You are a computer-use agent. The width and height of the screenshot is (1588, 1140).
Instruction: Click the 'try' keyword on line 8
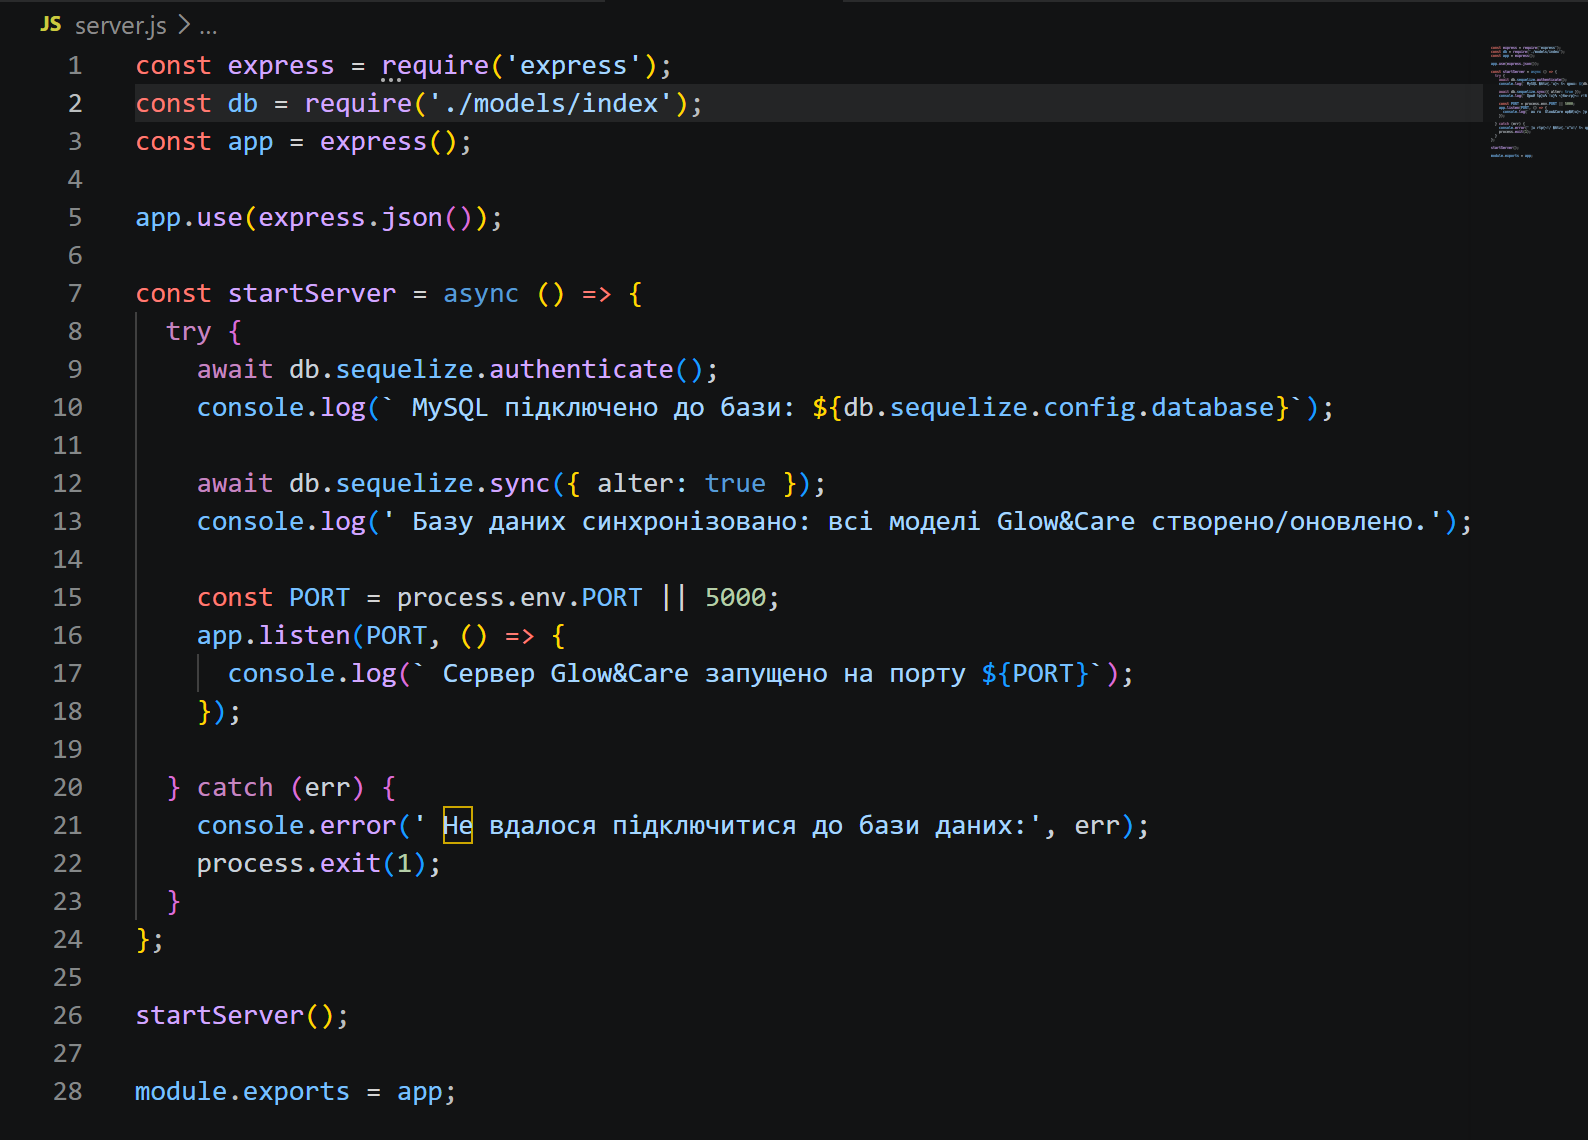[x=189, y=331]
